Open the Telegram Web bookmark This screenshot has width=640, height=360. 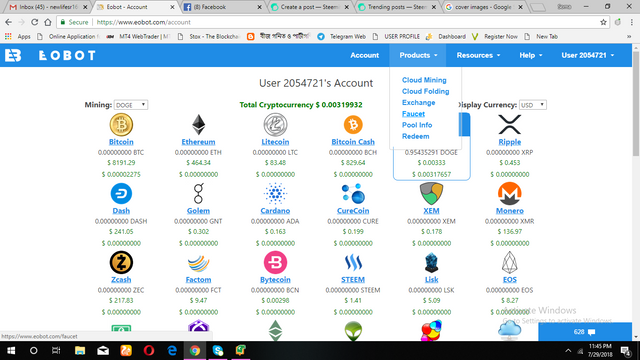pos(342,36)
